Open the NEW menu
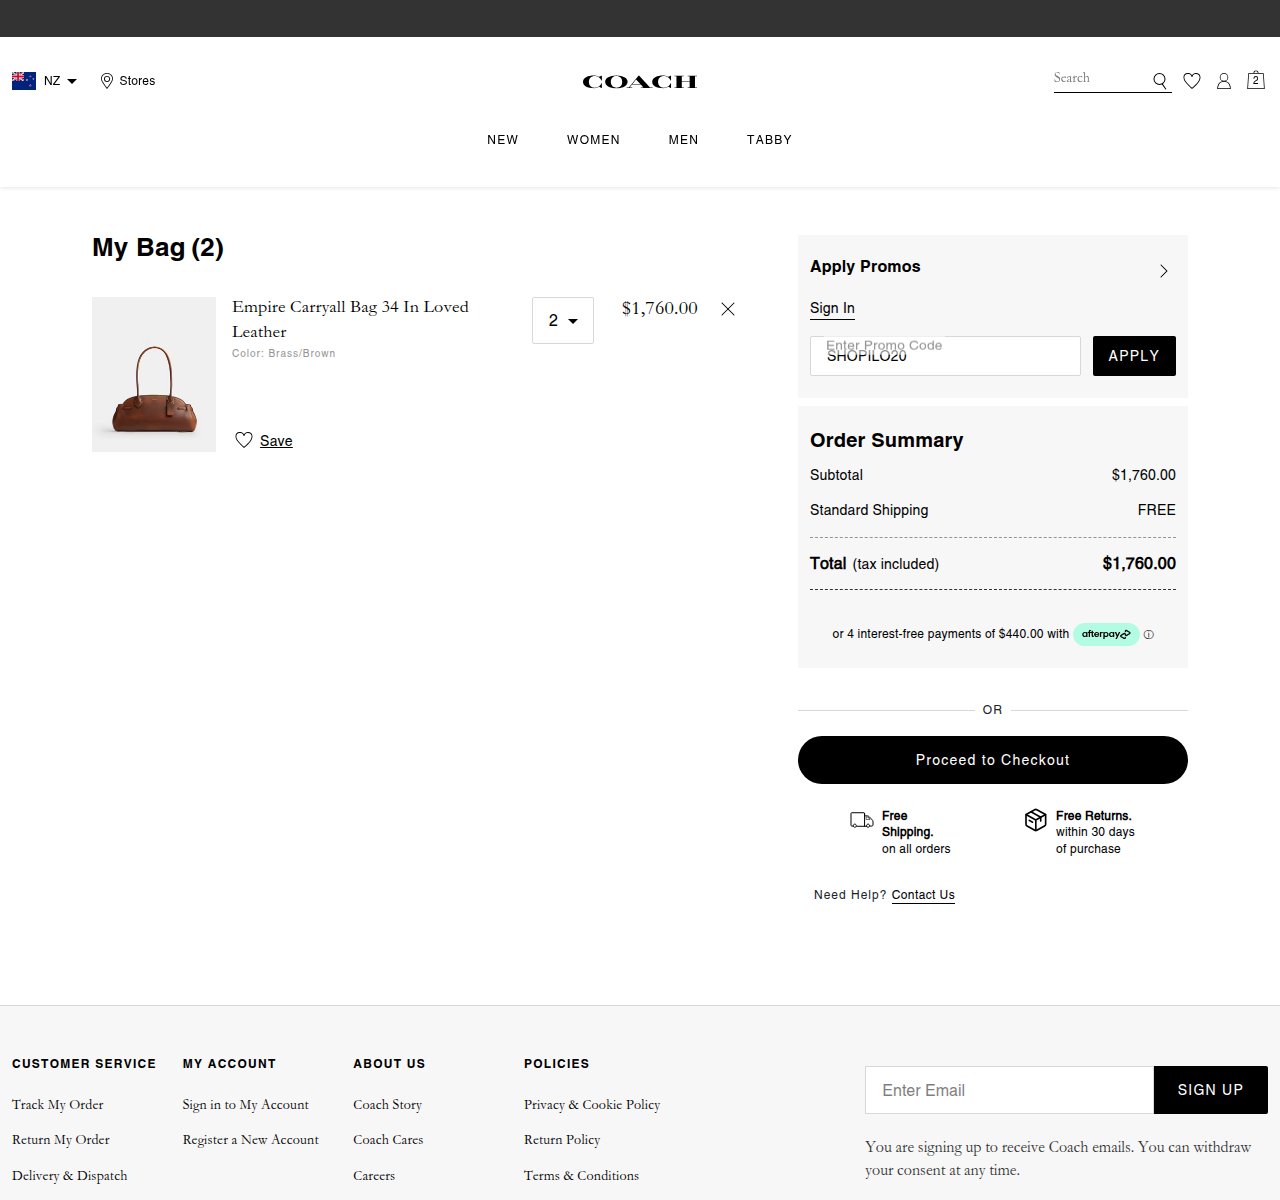 [503, 140]
